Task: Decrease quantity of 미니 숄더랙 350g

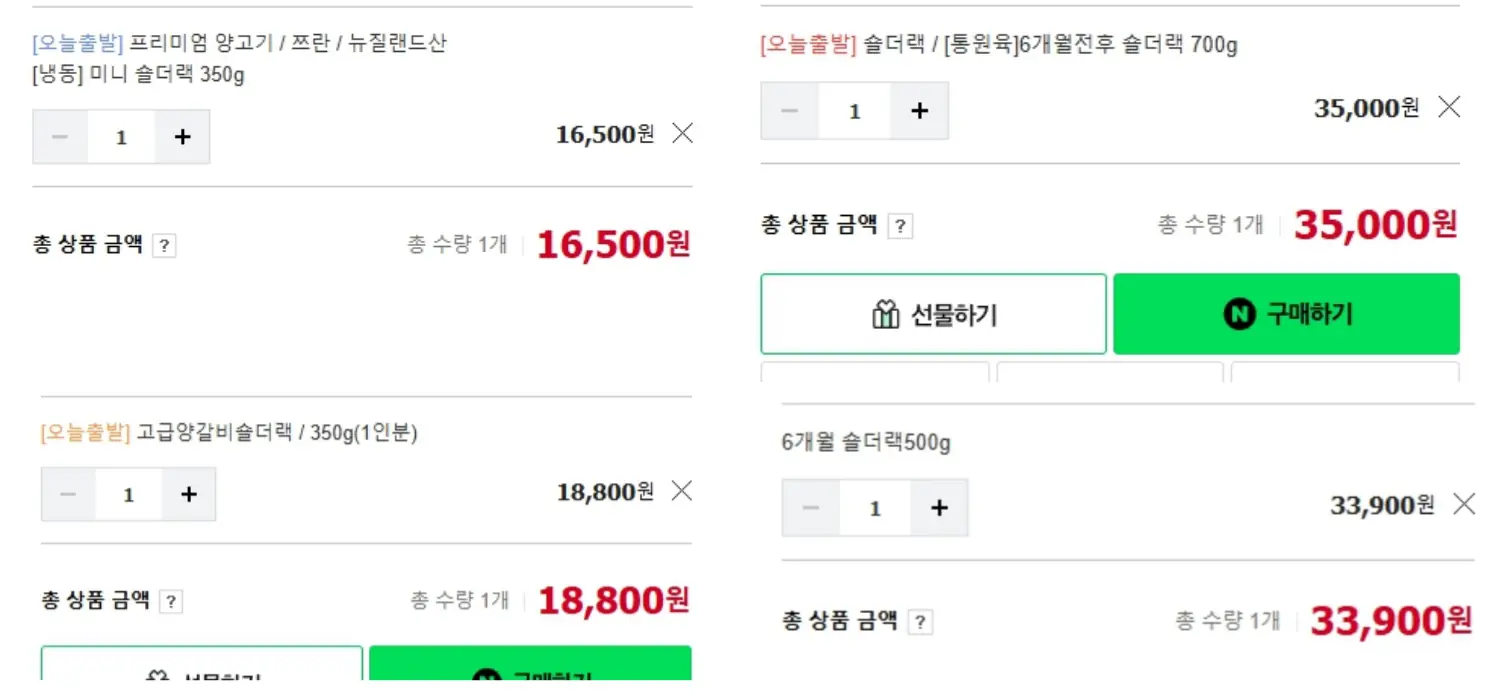Action: (60, 137)
